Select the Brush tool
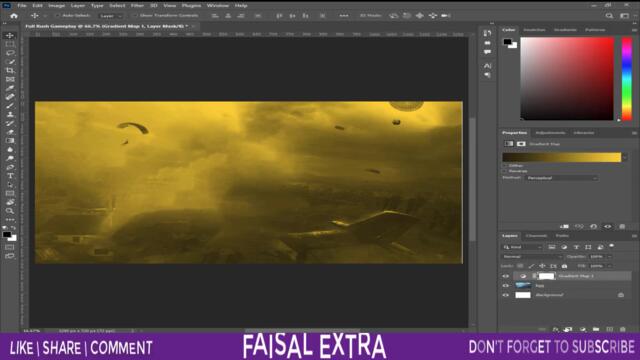The width and height of the screenshot is (640, 360). pos(10,106)
